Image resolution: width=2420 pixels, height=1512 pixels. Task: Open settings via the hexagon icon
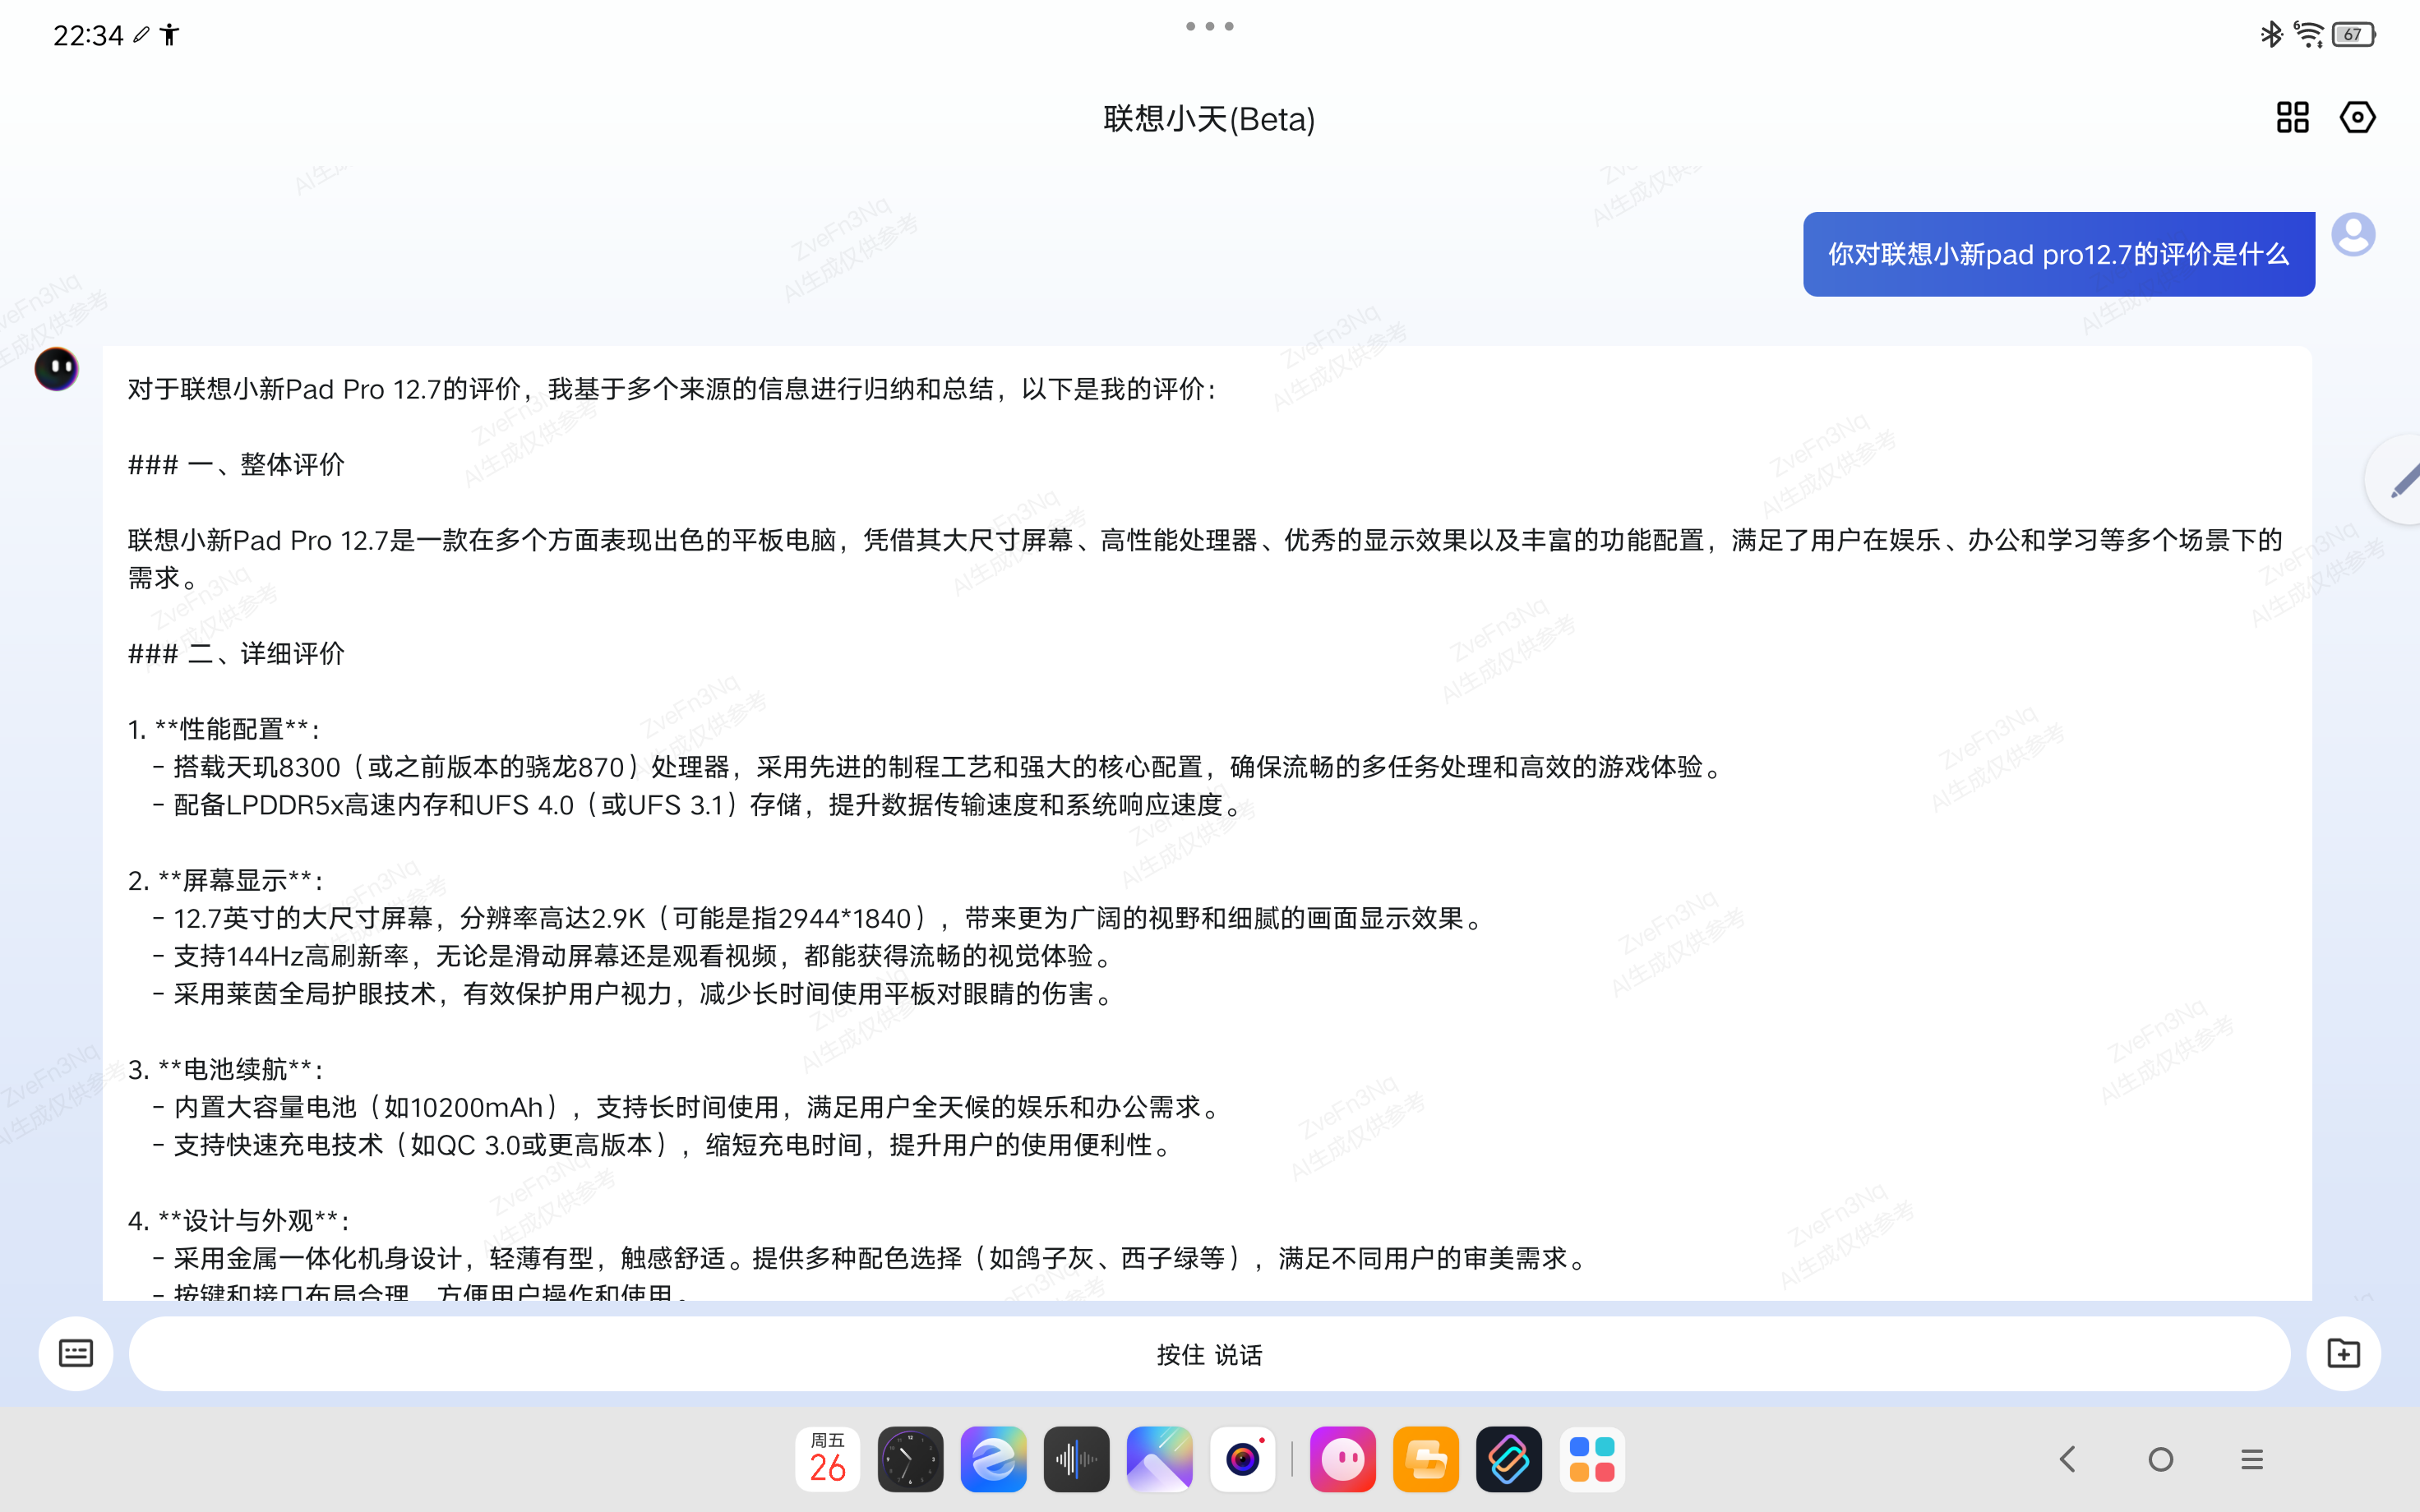point(2357,118)
